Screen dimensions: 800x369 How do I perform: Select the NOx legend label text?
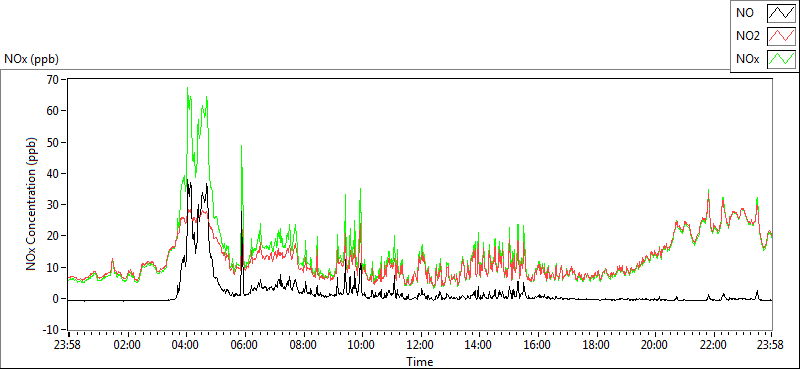point(748,59)
